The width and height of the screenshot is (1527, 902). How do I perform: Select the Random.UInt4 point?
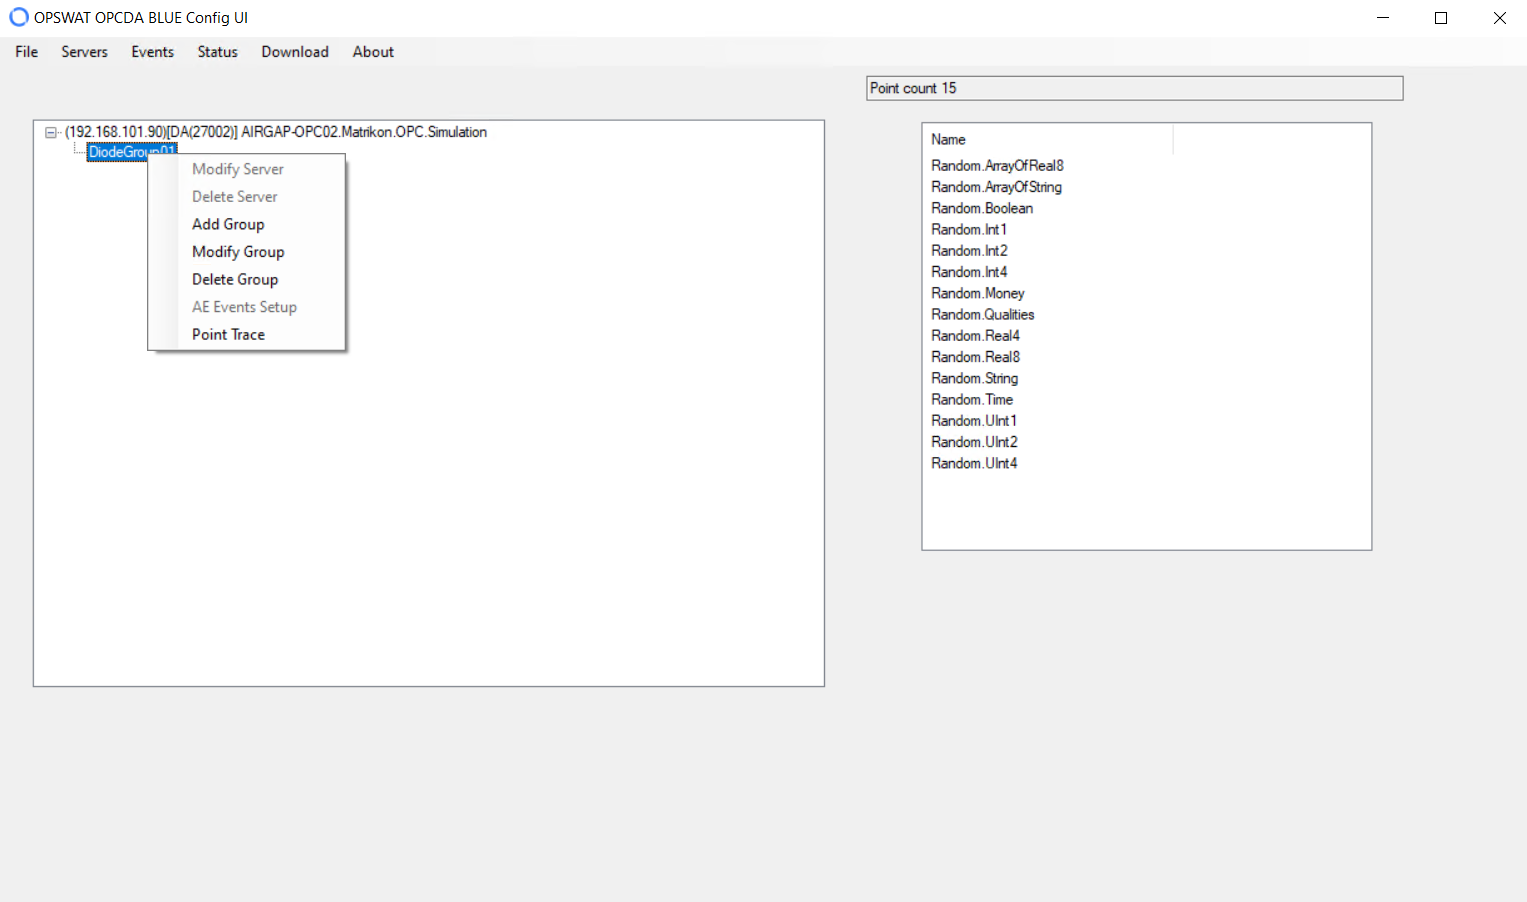point(974,463)
